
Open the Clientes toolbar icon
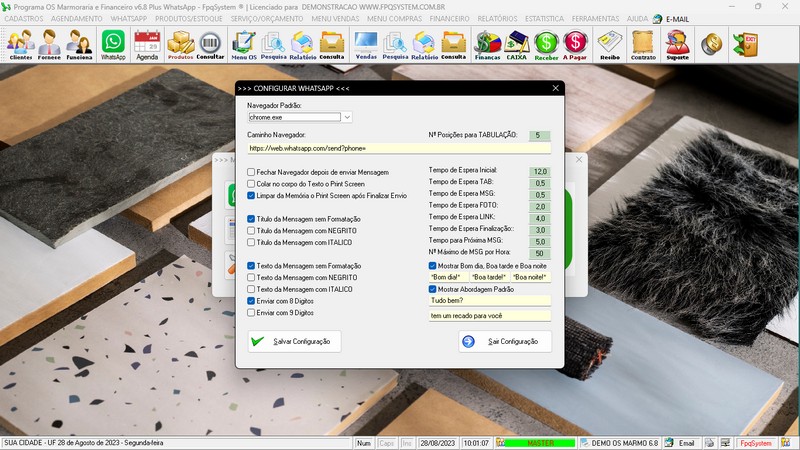(x=20, y=45)
